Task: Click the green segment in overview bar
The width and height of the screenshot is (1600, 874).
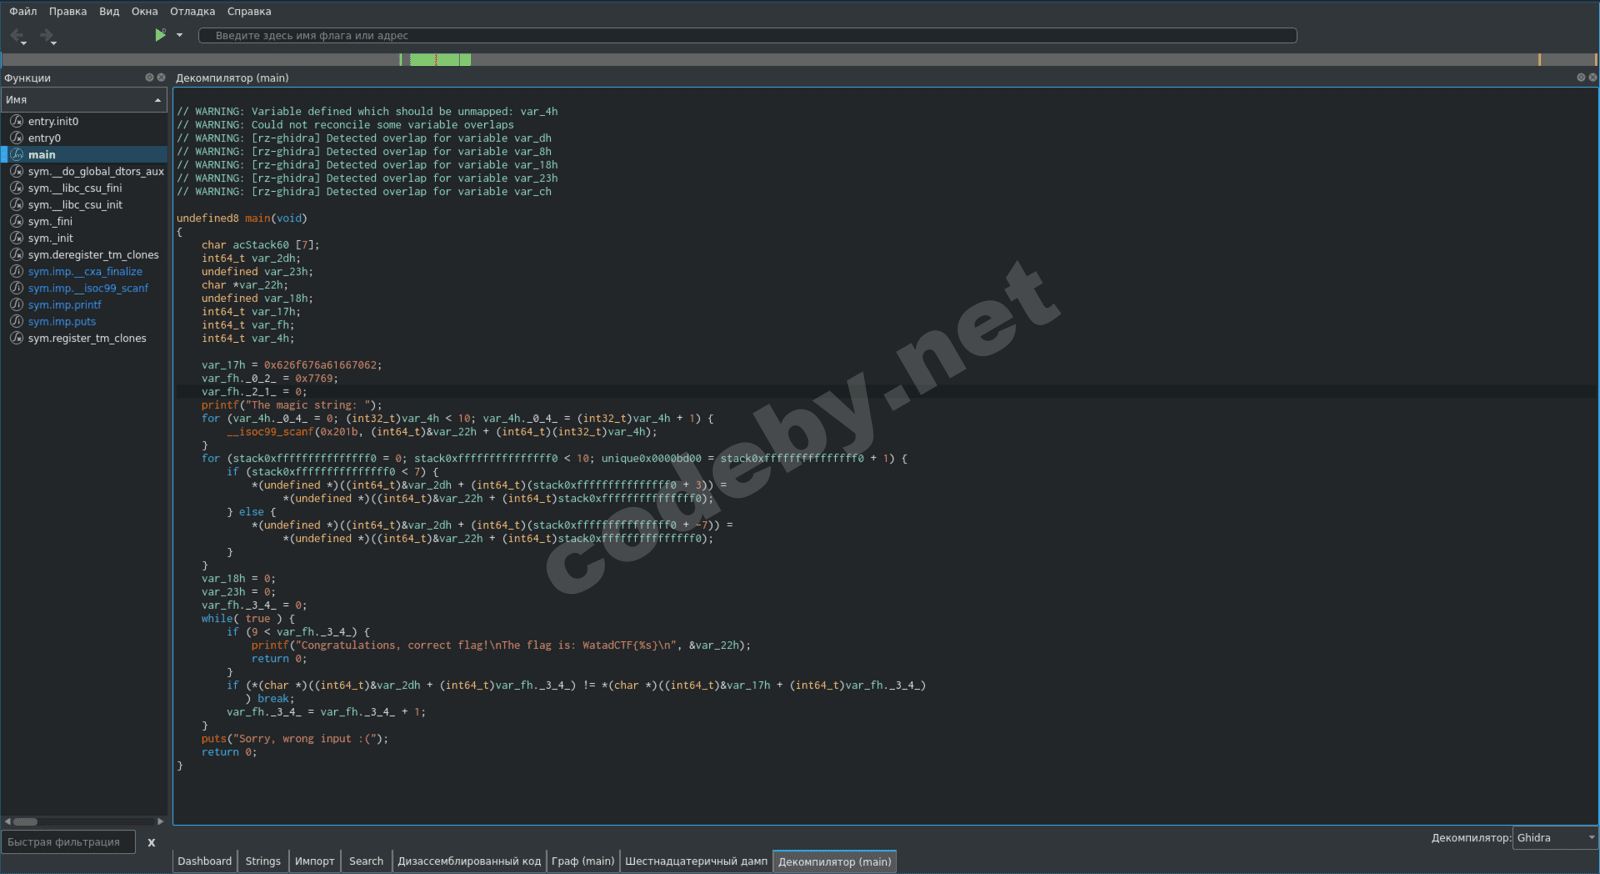Action: tap(438, 60)
